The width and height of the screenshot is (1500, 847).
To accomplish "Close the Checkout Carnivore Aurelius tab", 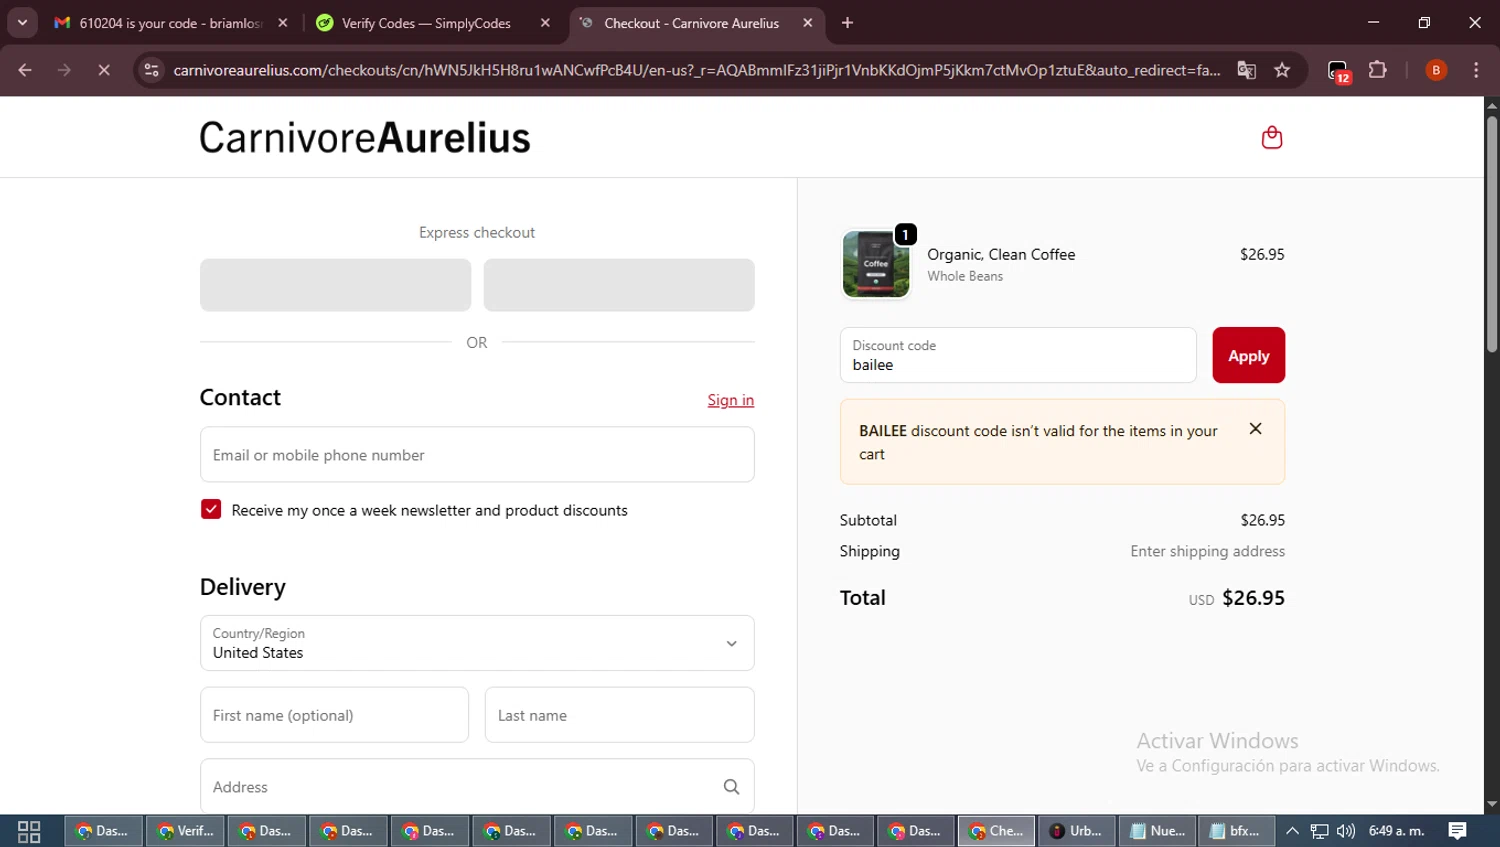I will tap(807, 23).
